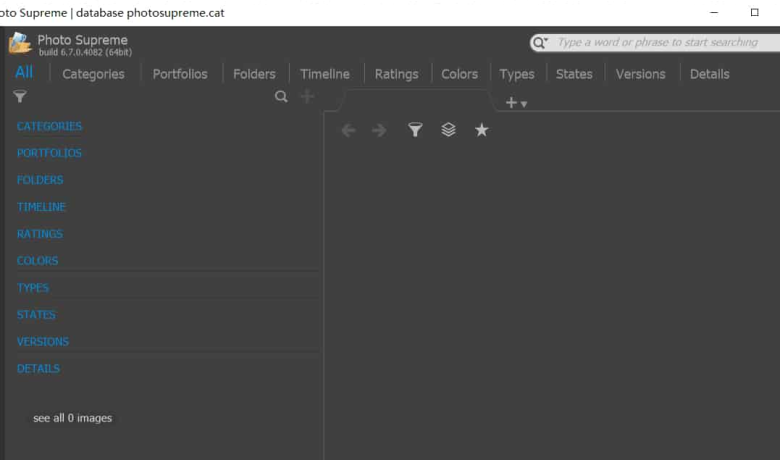Viewport: 780px width, 460px height.
Task: Expand the PORTFOLIOS section
Action: coord(49,153)
